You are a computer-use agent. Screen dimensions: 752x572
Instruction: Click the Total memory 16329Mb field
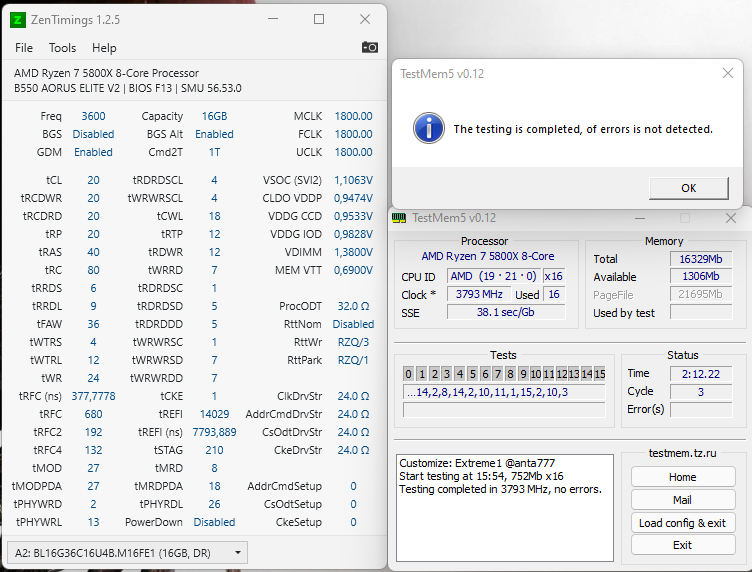[701, 259]
